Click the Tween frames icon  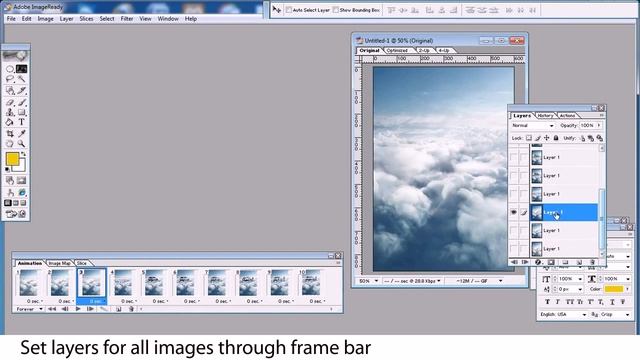pos(104,309)
